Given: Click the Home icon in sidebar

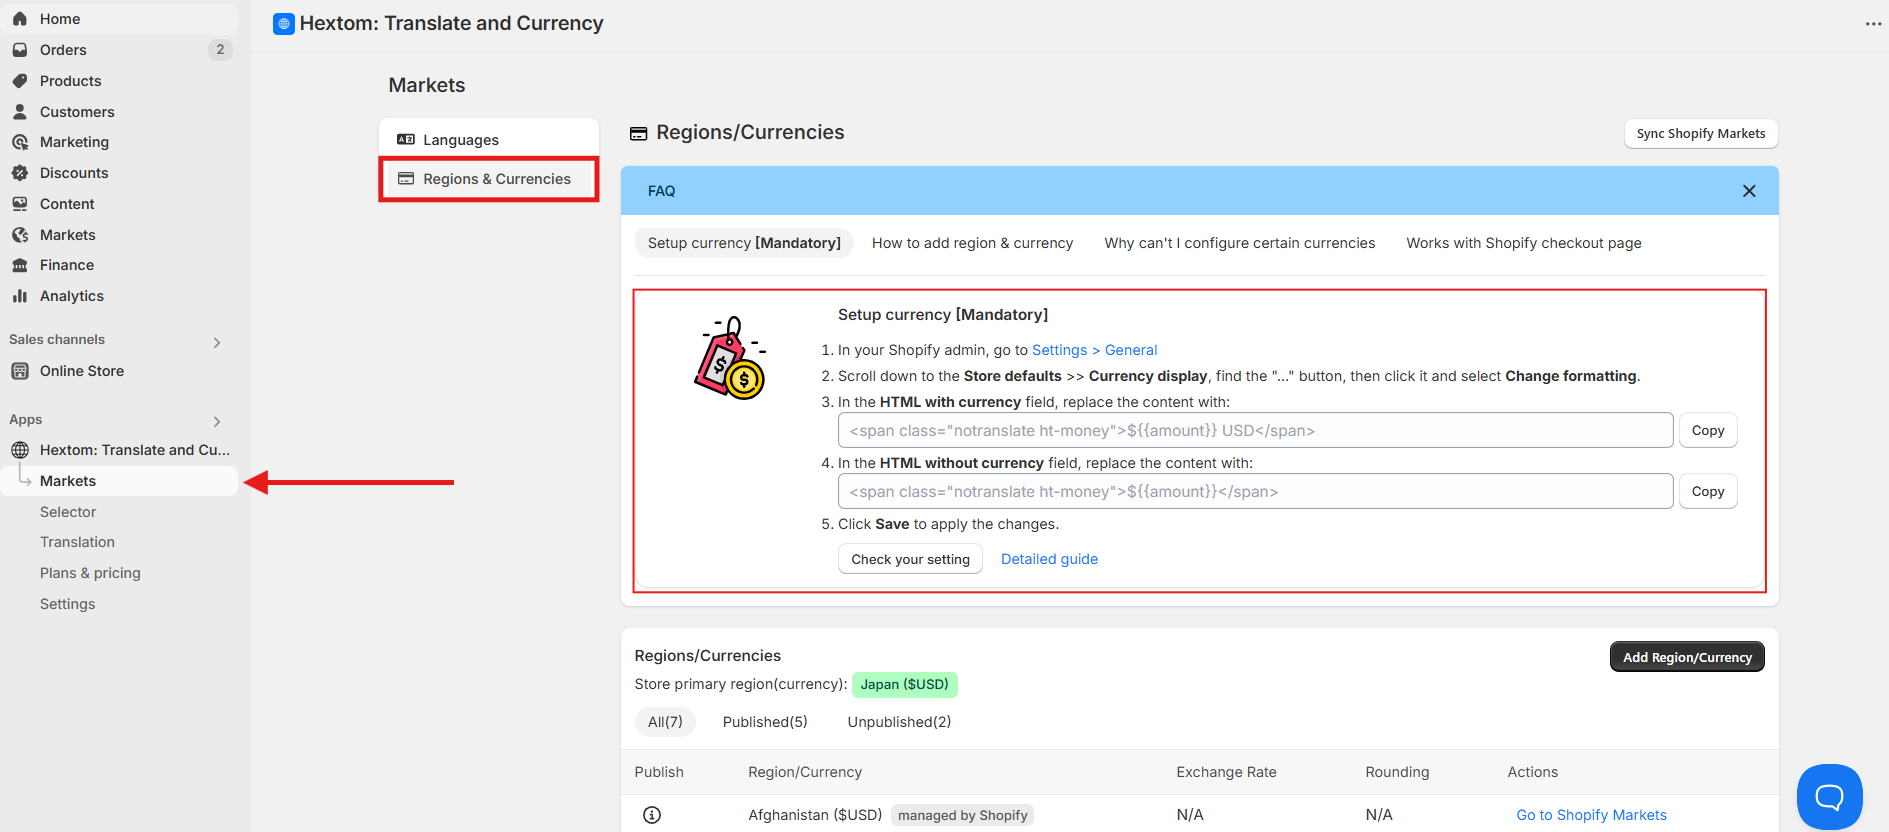Looking at the screenshot, I should tap(20, 19).
